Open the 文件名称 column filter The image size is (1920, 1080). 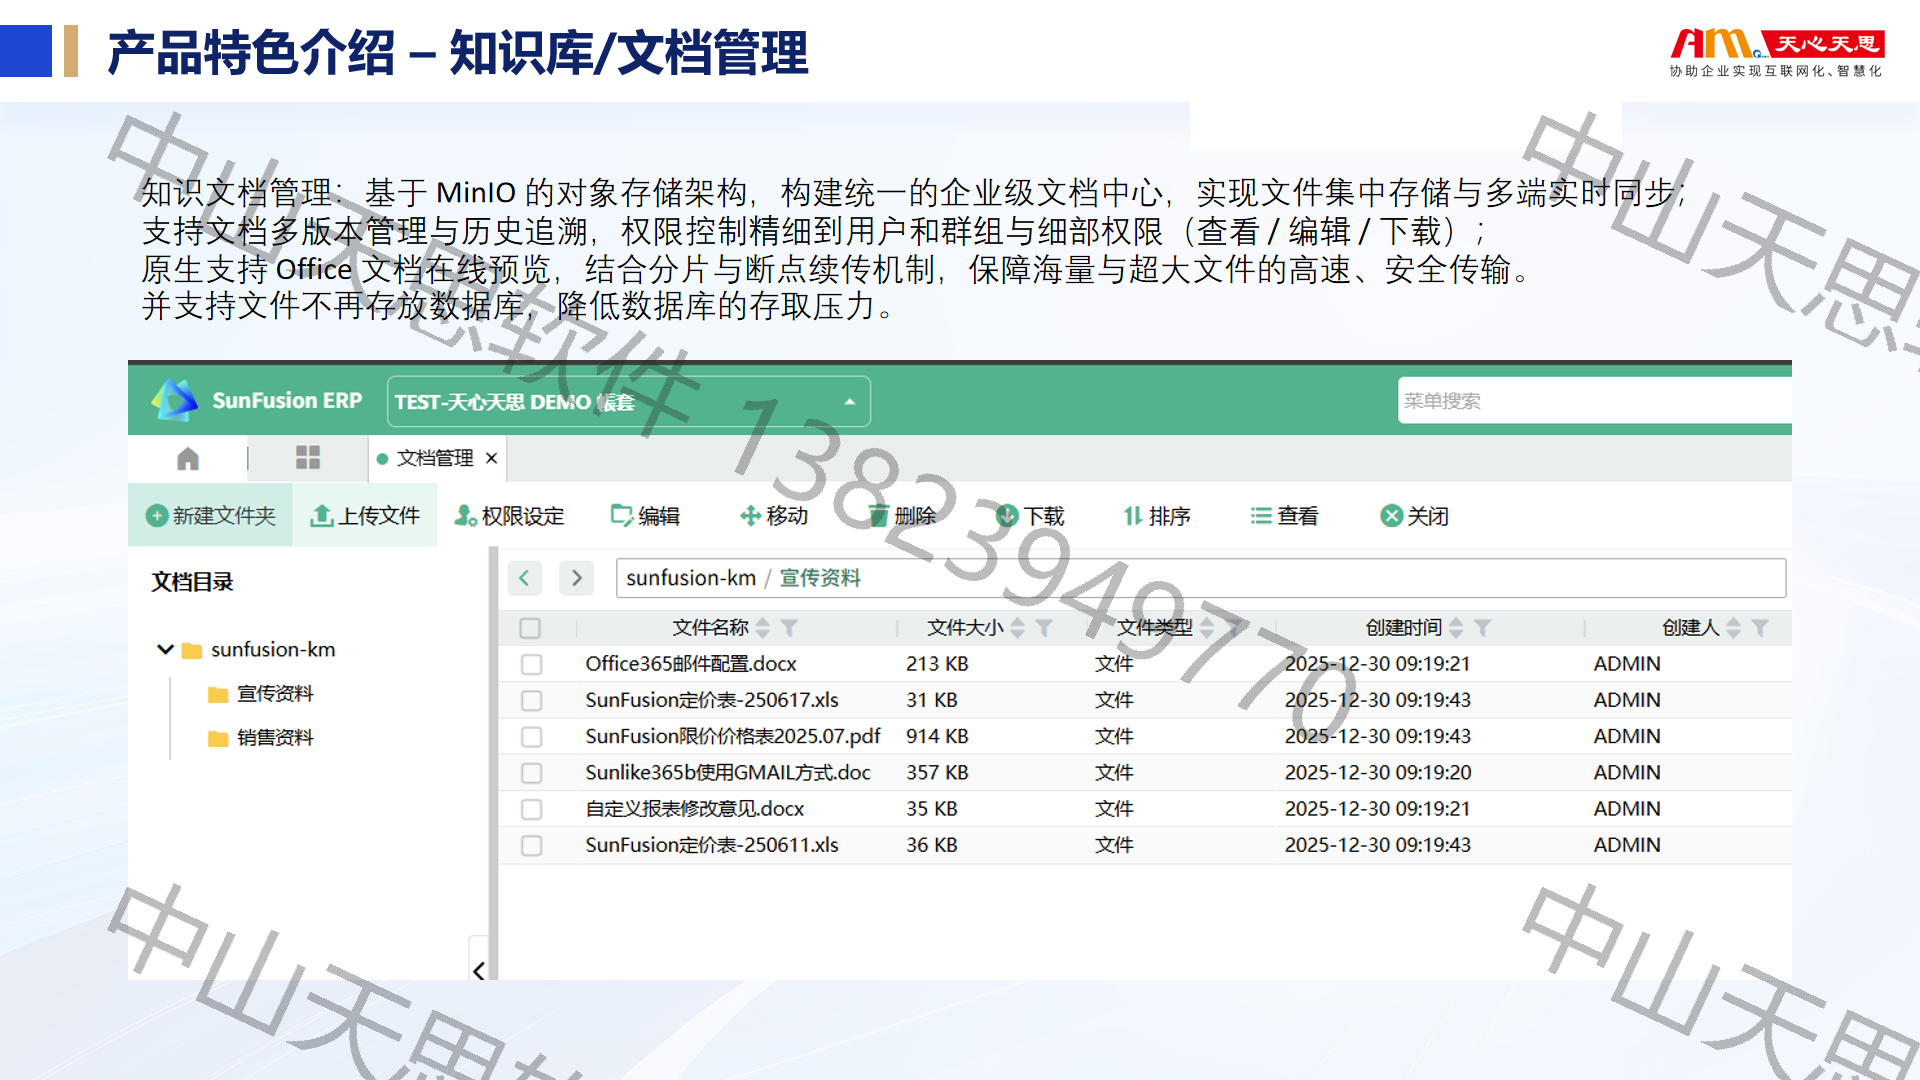pos(789,628)
